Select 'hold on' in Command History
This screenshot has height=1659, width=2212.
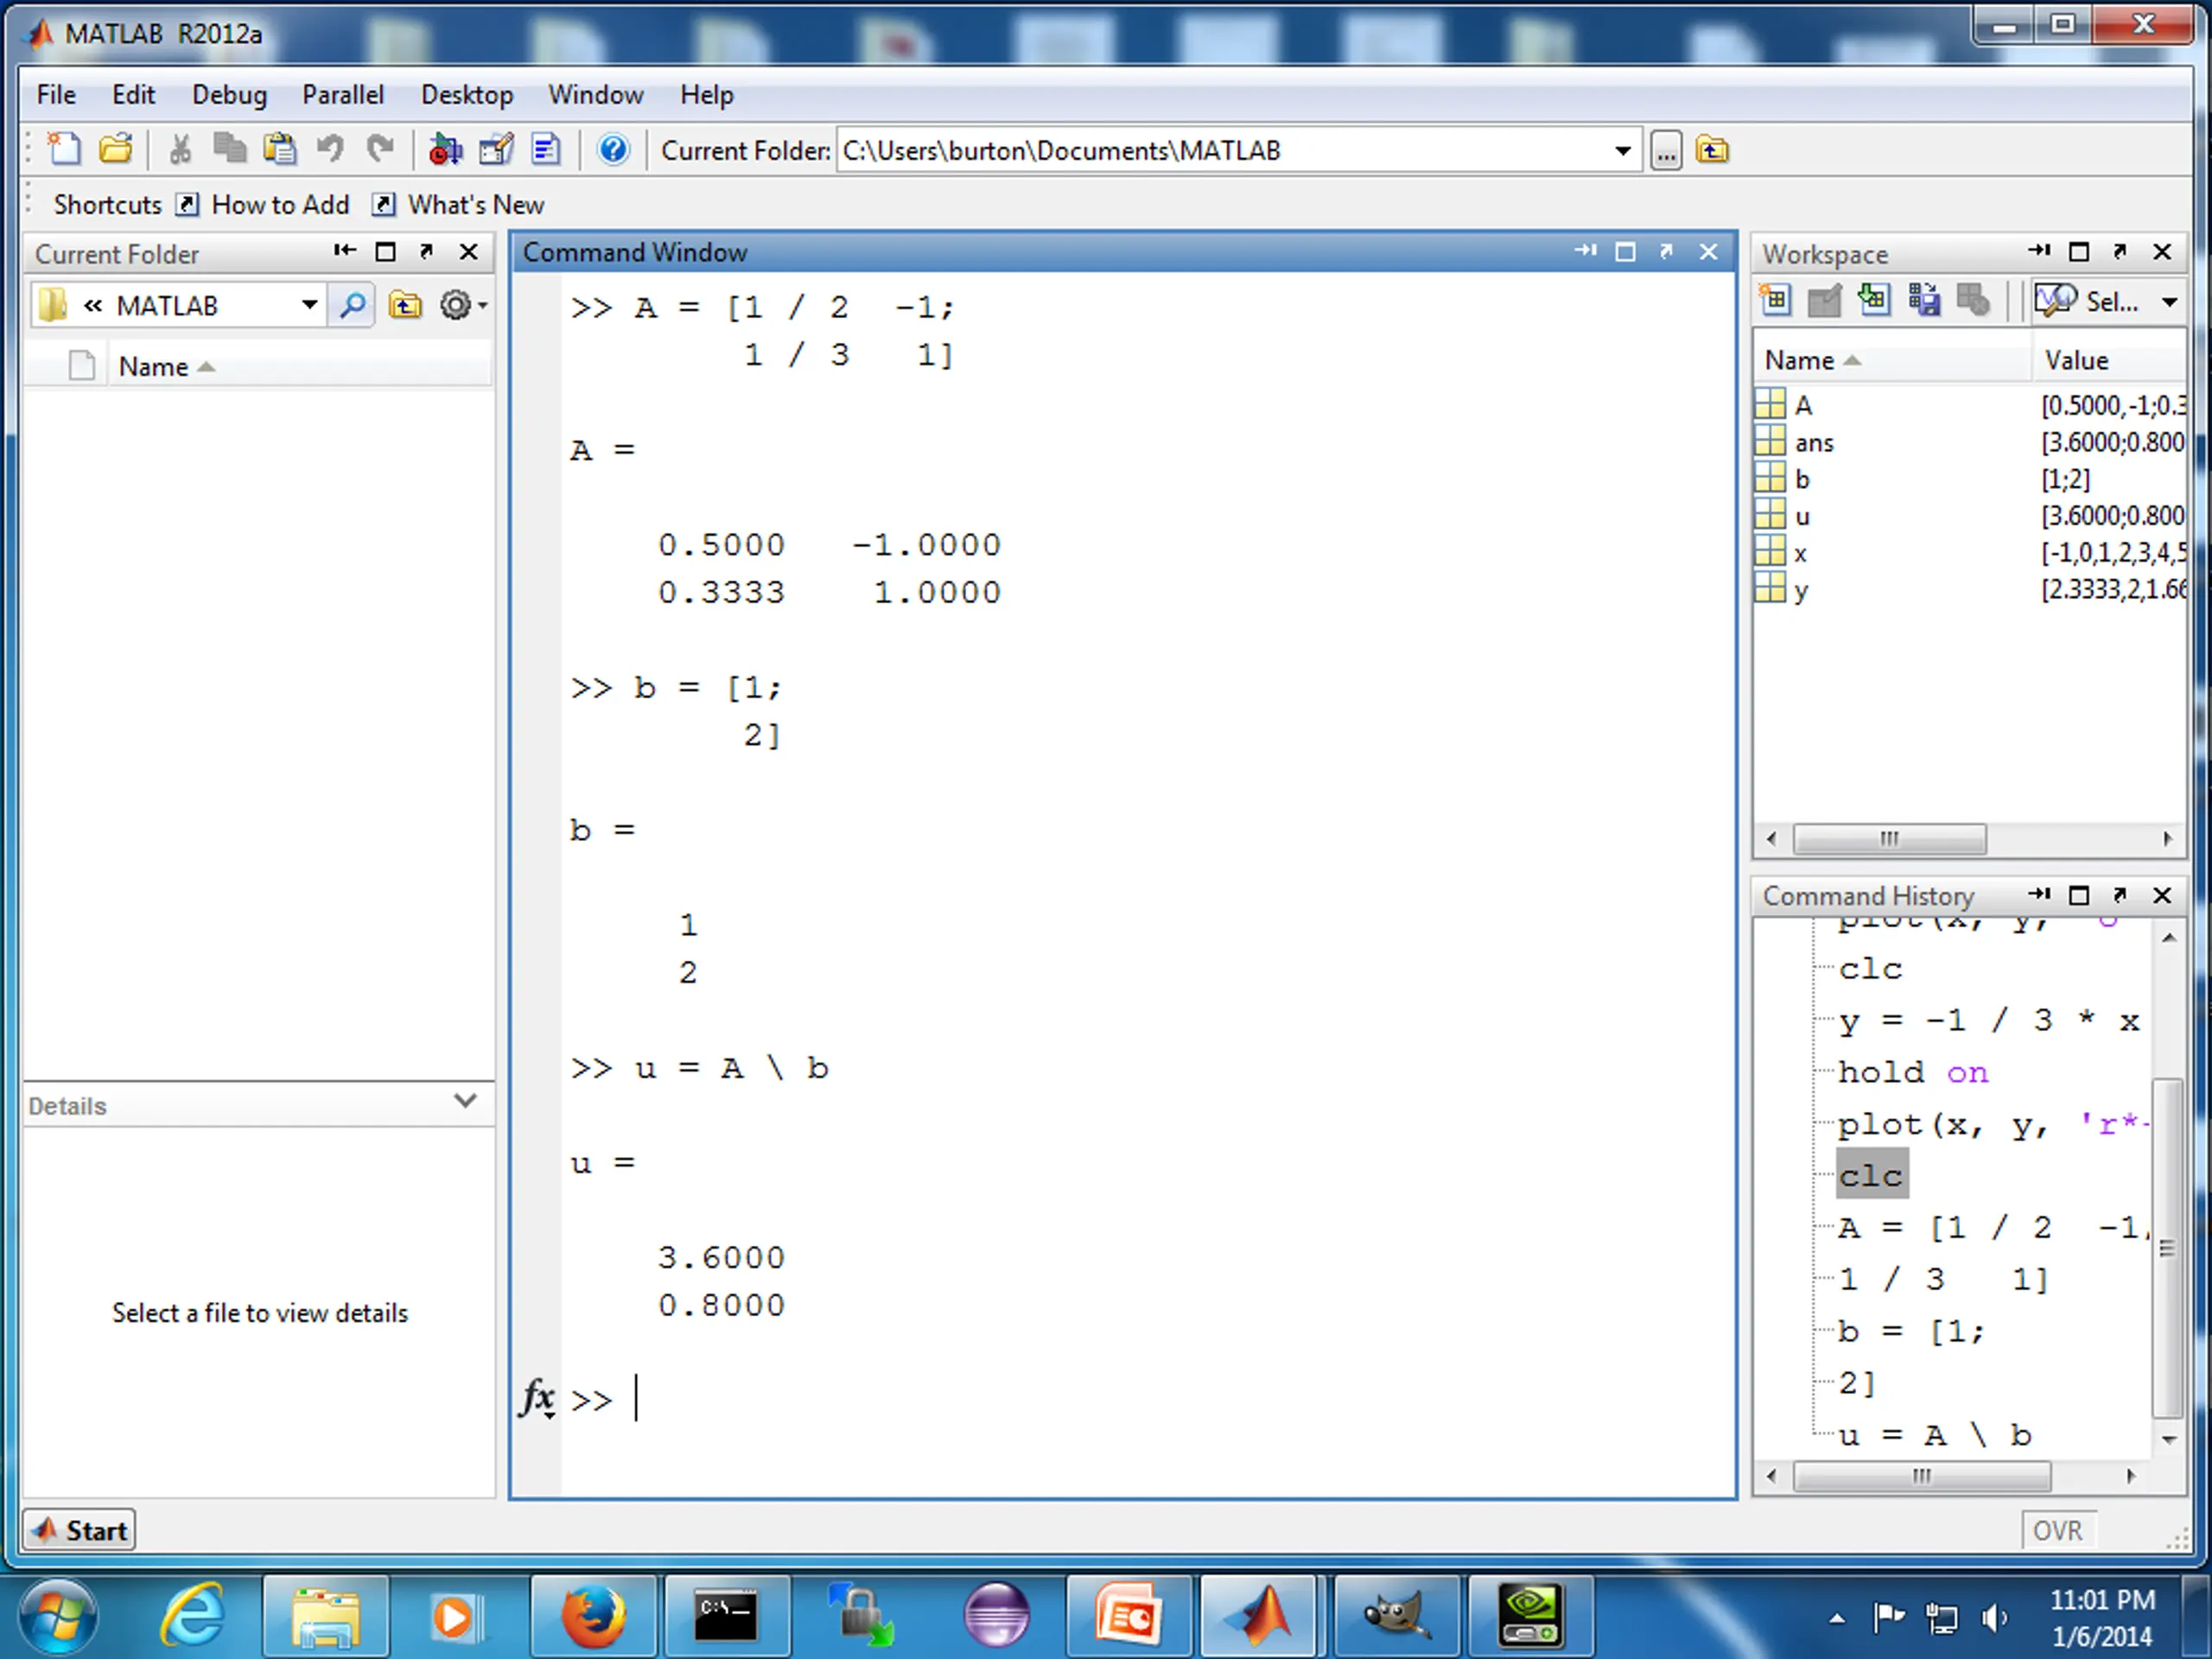pyautogui.click(x=1913, y=1072)
